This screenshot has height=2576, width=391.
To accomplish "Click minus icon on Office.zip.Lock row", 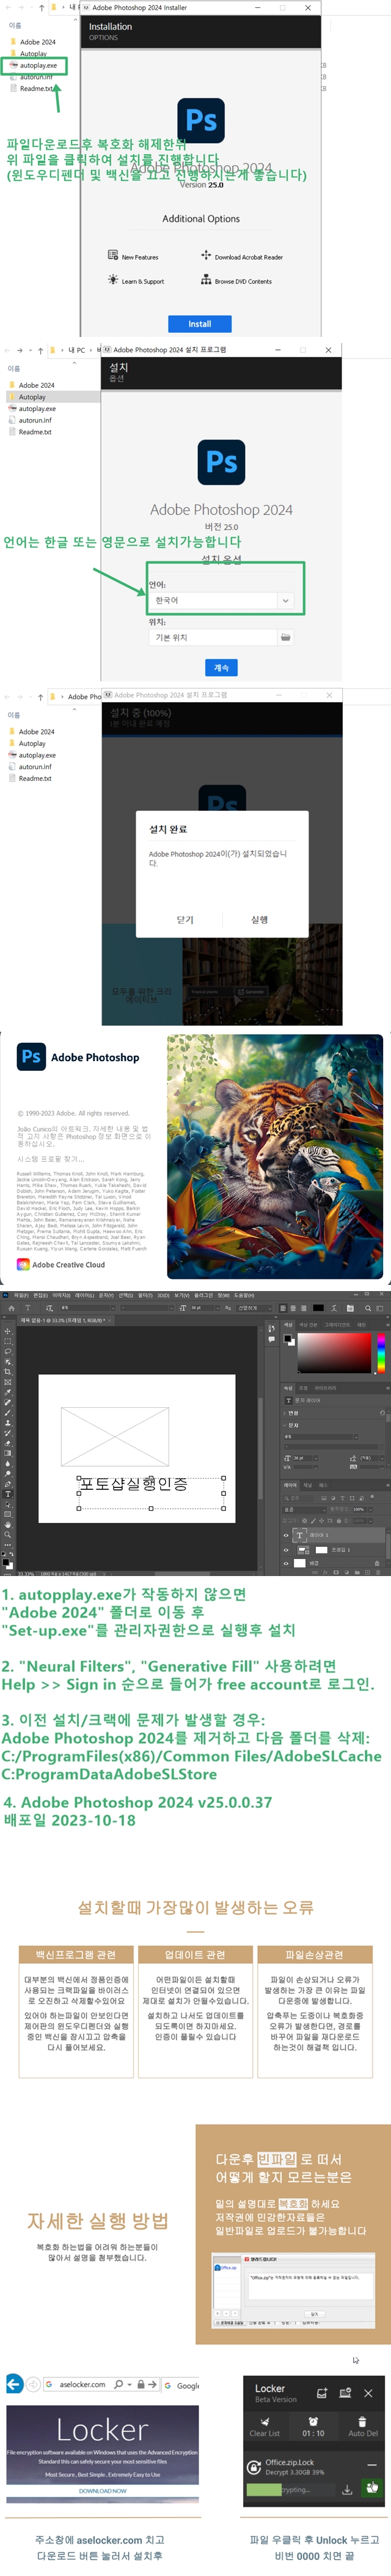I will point(372,2464).
